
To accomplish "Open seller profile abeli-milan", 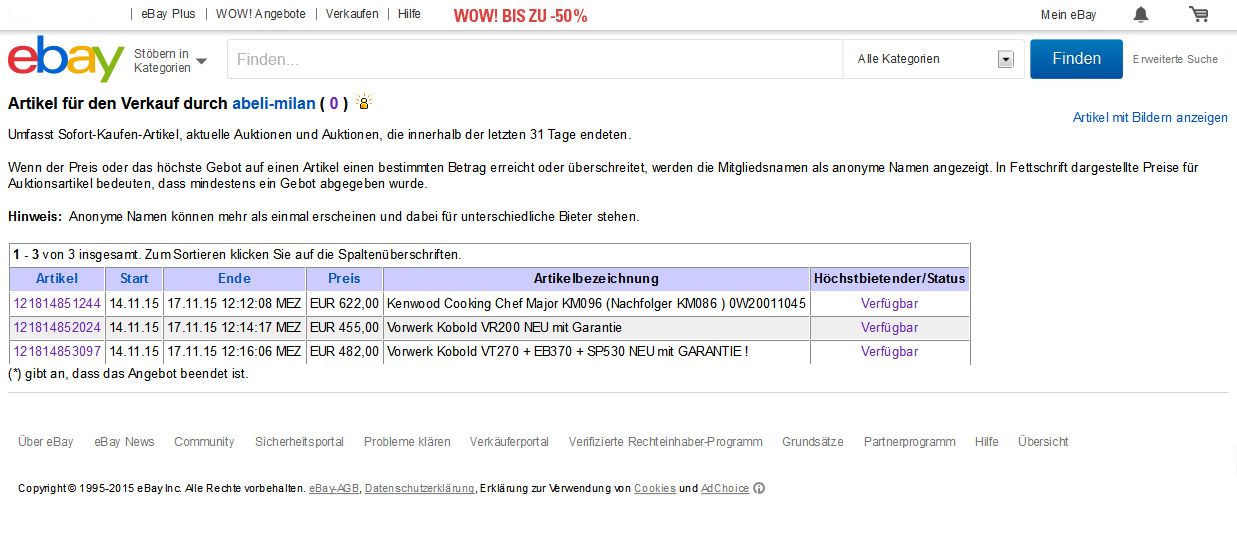I will [x=274, y=103].
